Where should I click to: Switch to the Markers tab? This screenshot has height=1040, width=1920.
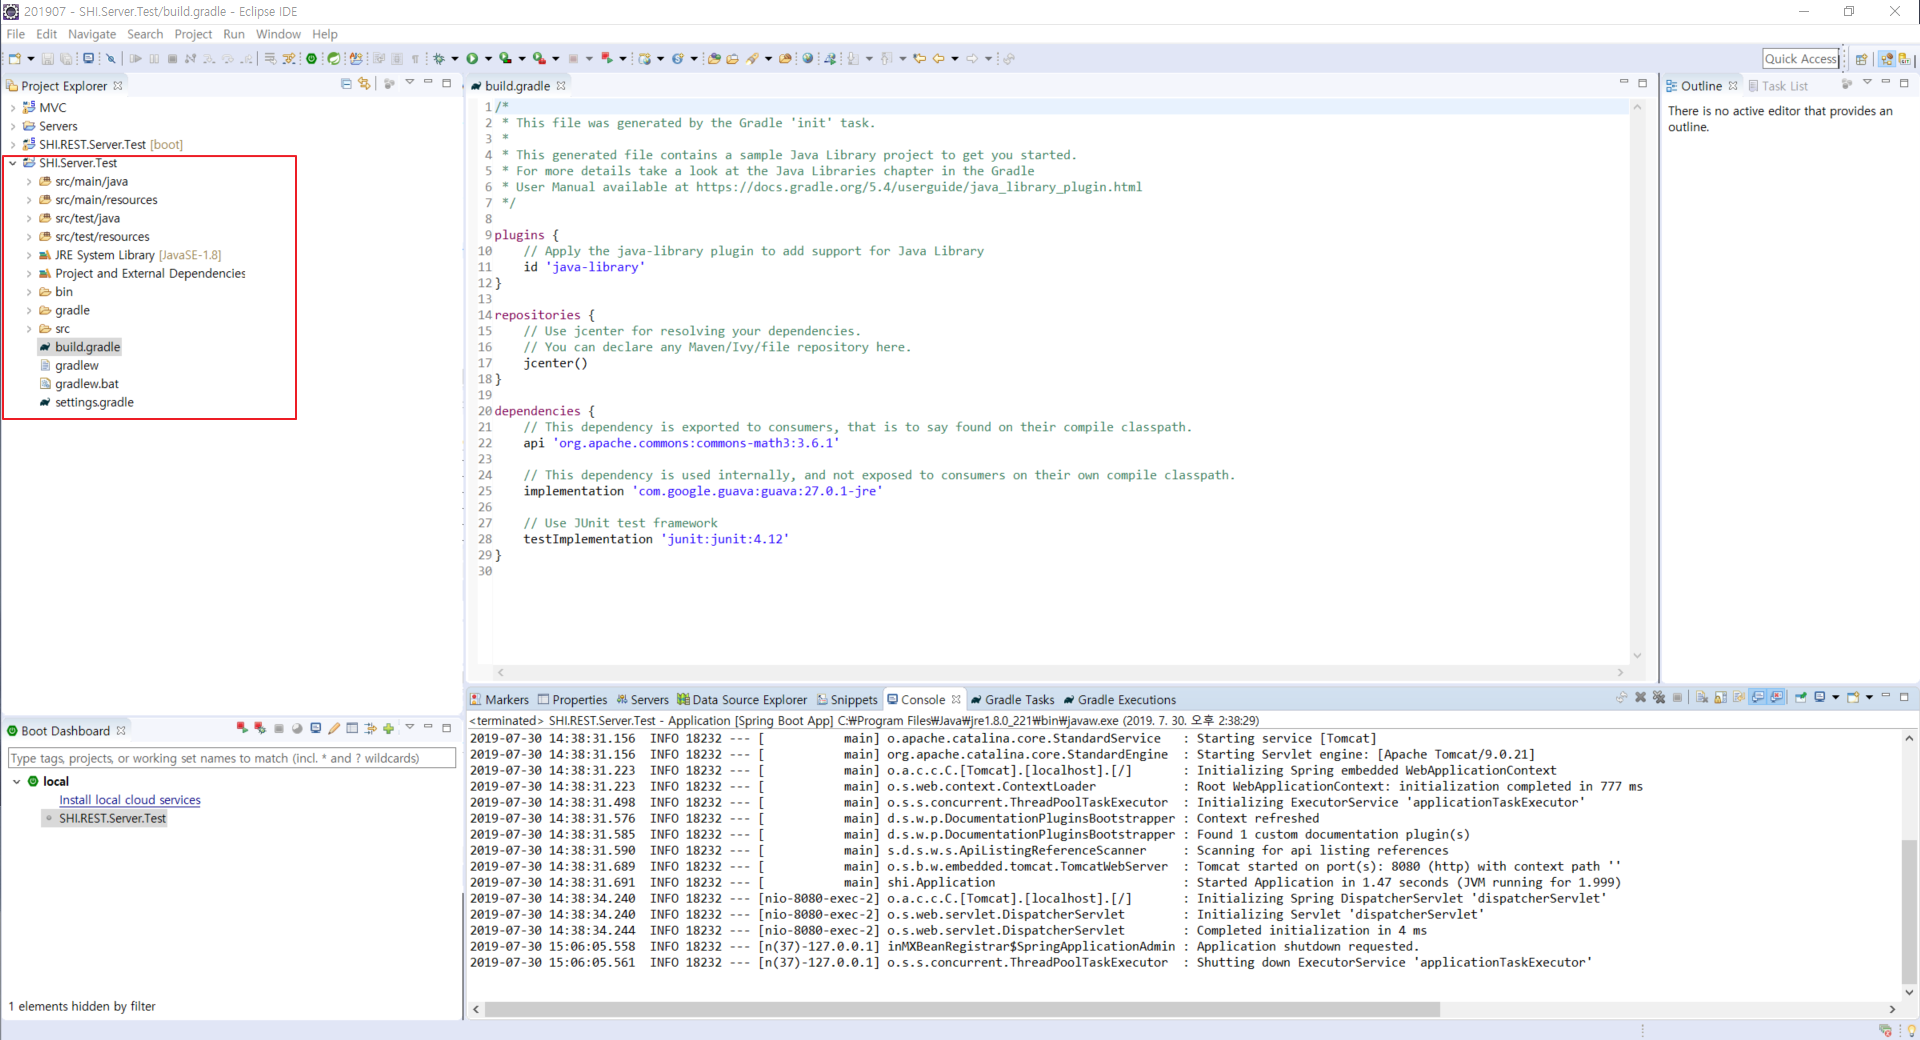499,700
